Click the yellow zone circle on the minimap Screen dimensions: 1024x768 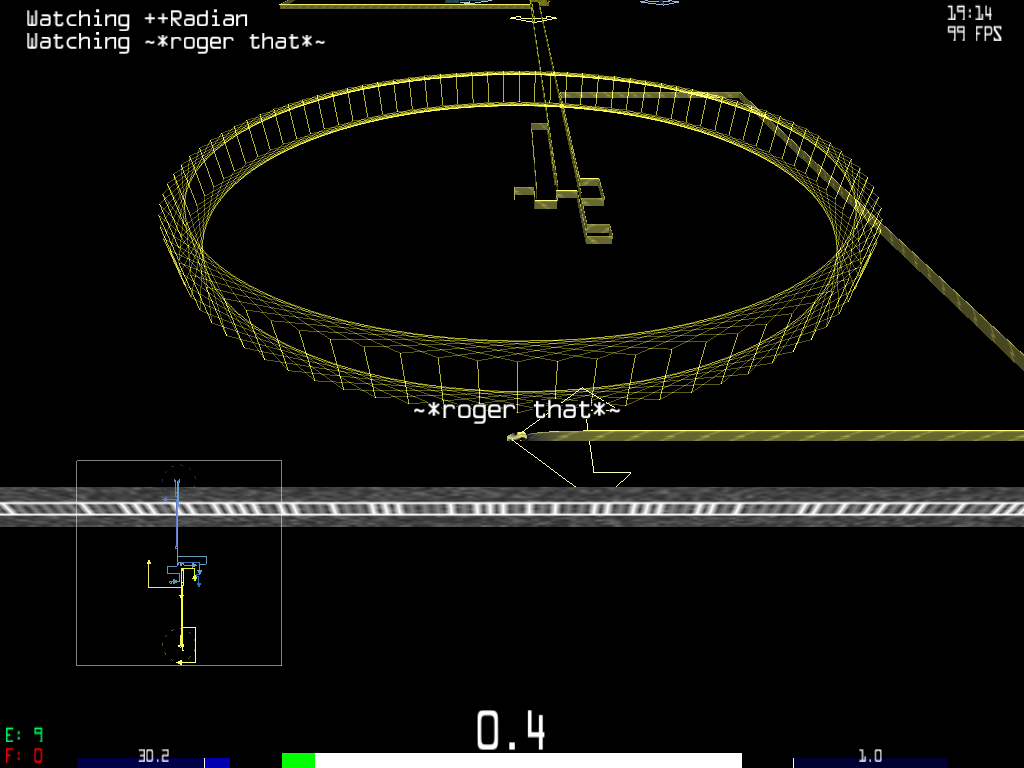[x=177, y=643]
